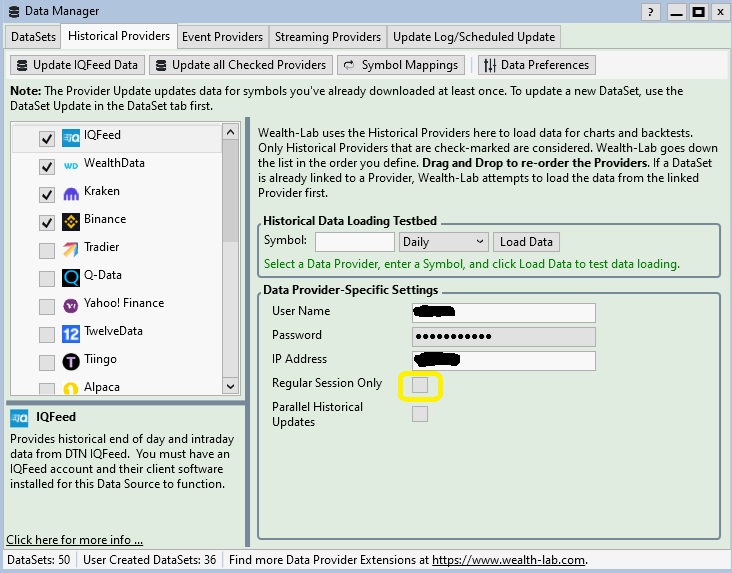Switch to the Streaming Providers tab
Viewport: 732px width, 573px height.
coord(327,37)
